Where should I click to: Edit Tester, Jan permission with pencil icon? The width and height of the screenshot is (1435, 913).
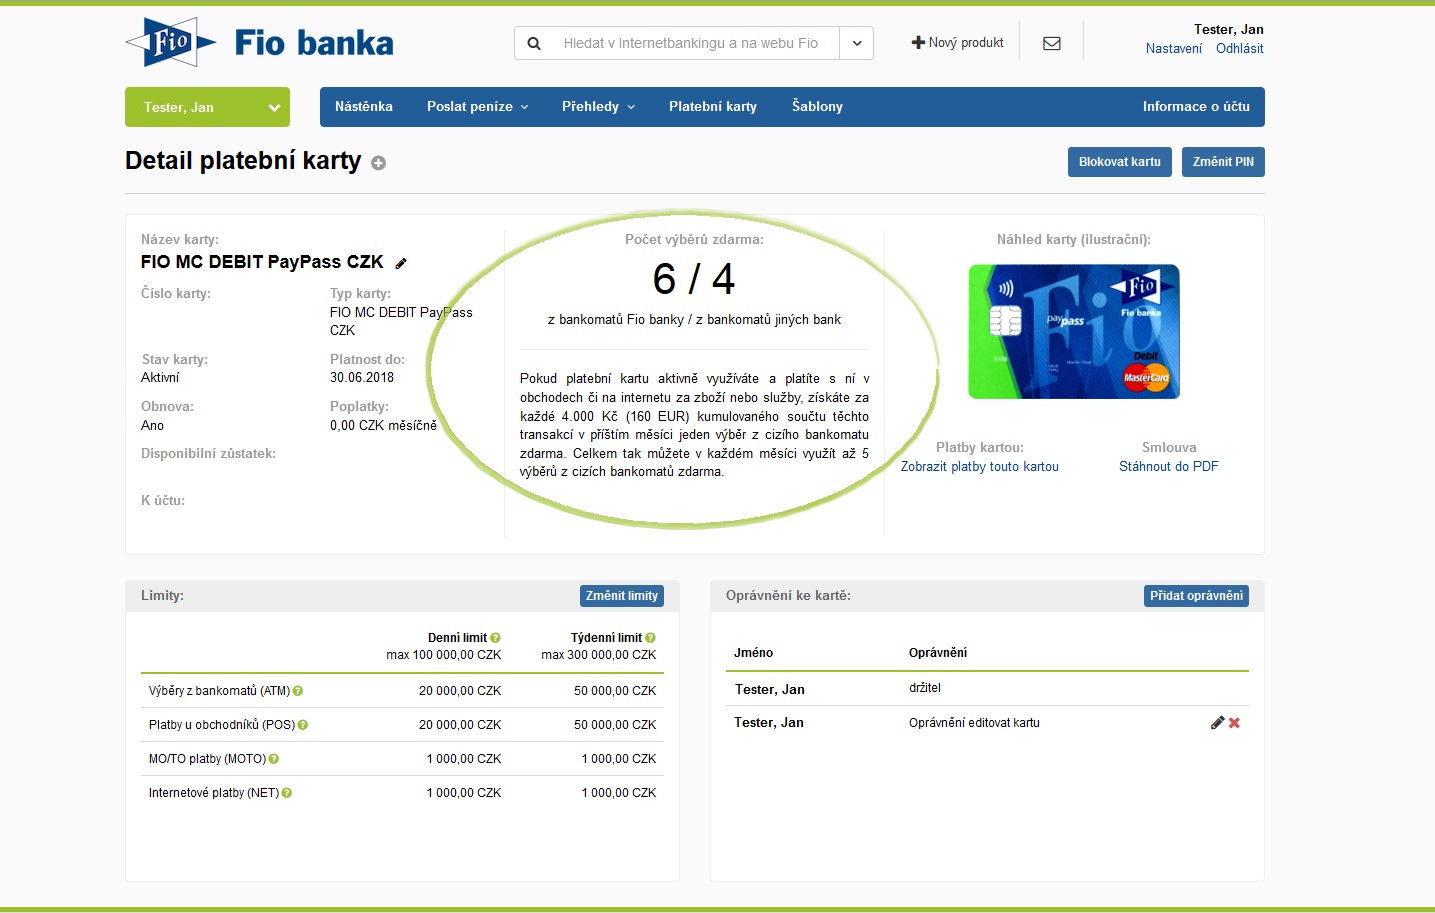tap(1217, 723)
